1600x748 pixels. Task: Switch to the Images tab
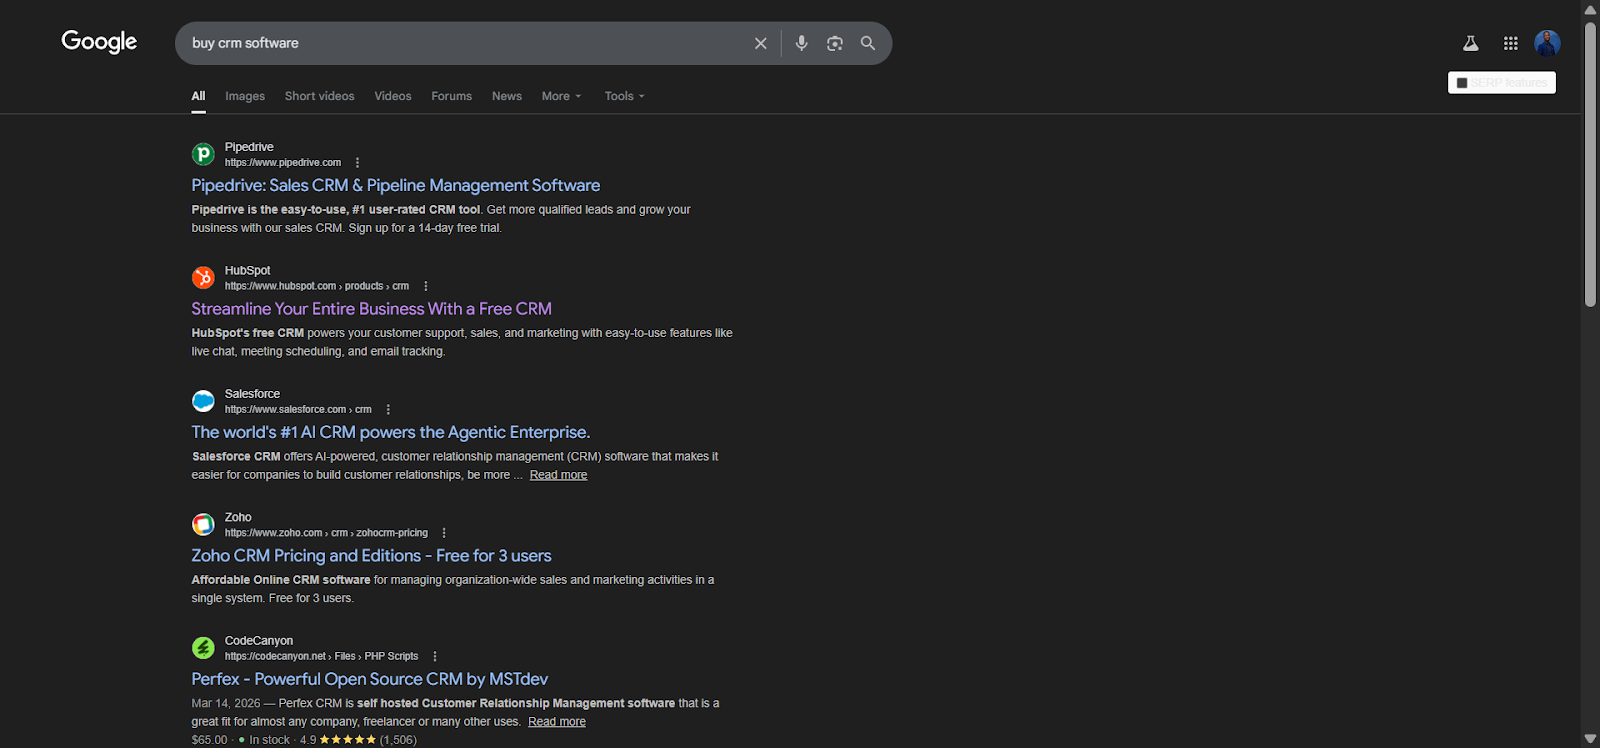click(x=245, y=96)
